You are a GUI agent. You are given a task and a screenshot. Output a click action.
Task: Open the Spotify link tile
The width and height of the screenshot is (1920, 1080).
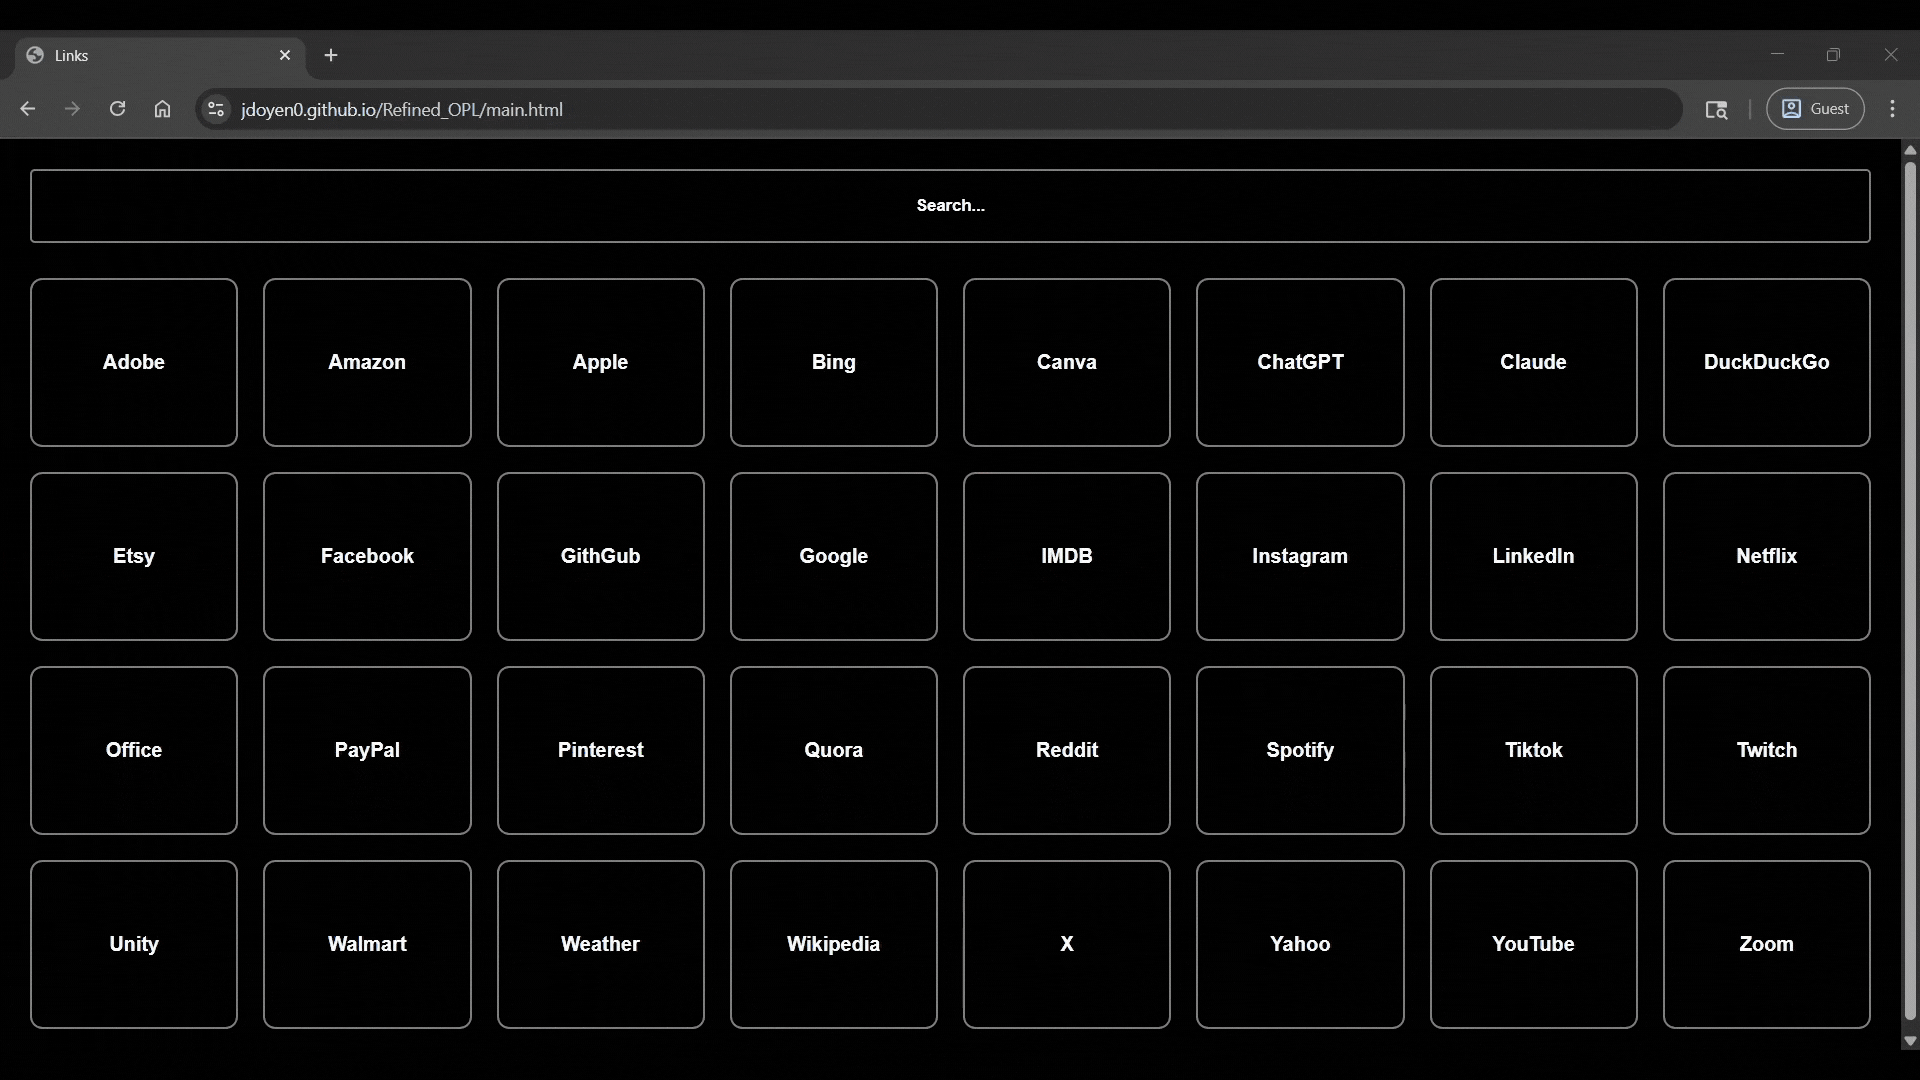coord(1300,750)
